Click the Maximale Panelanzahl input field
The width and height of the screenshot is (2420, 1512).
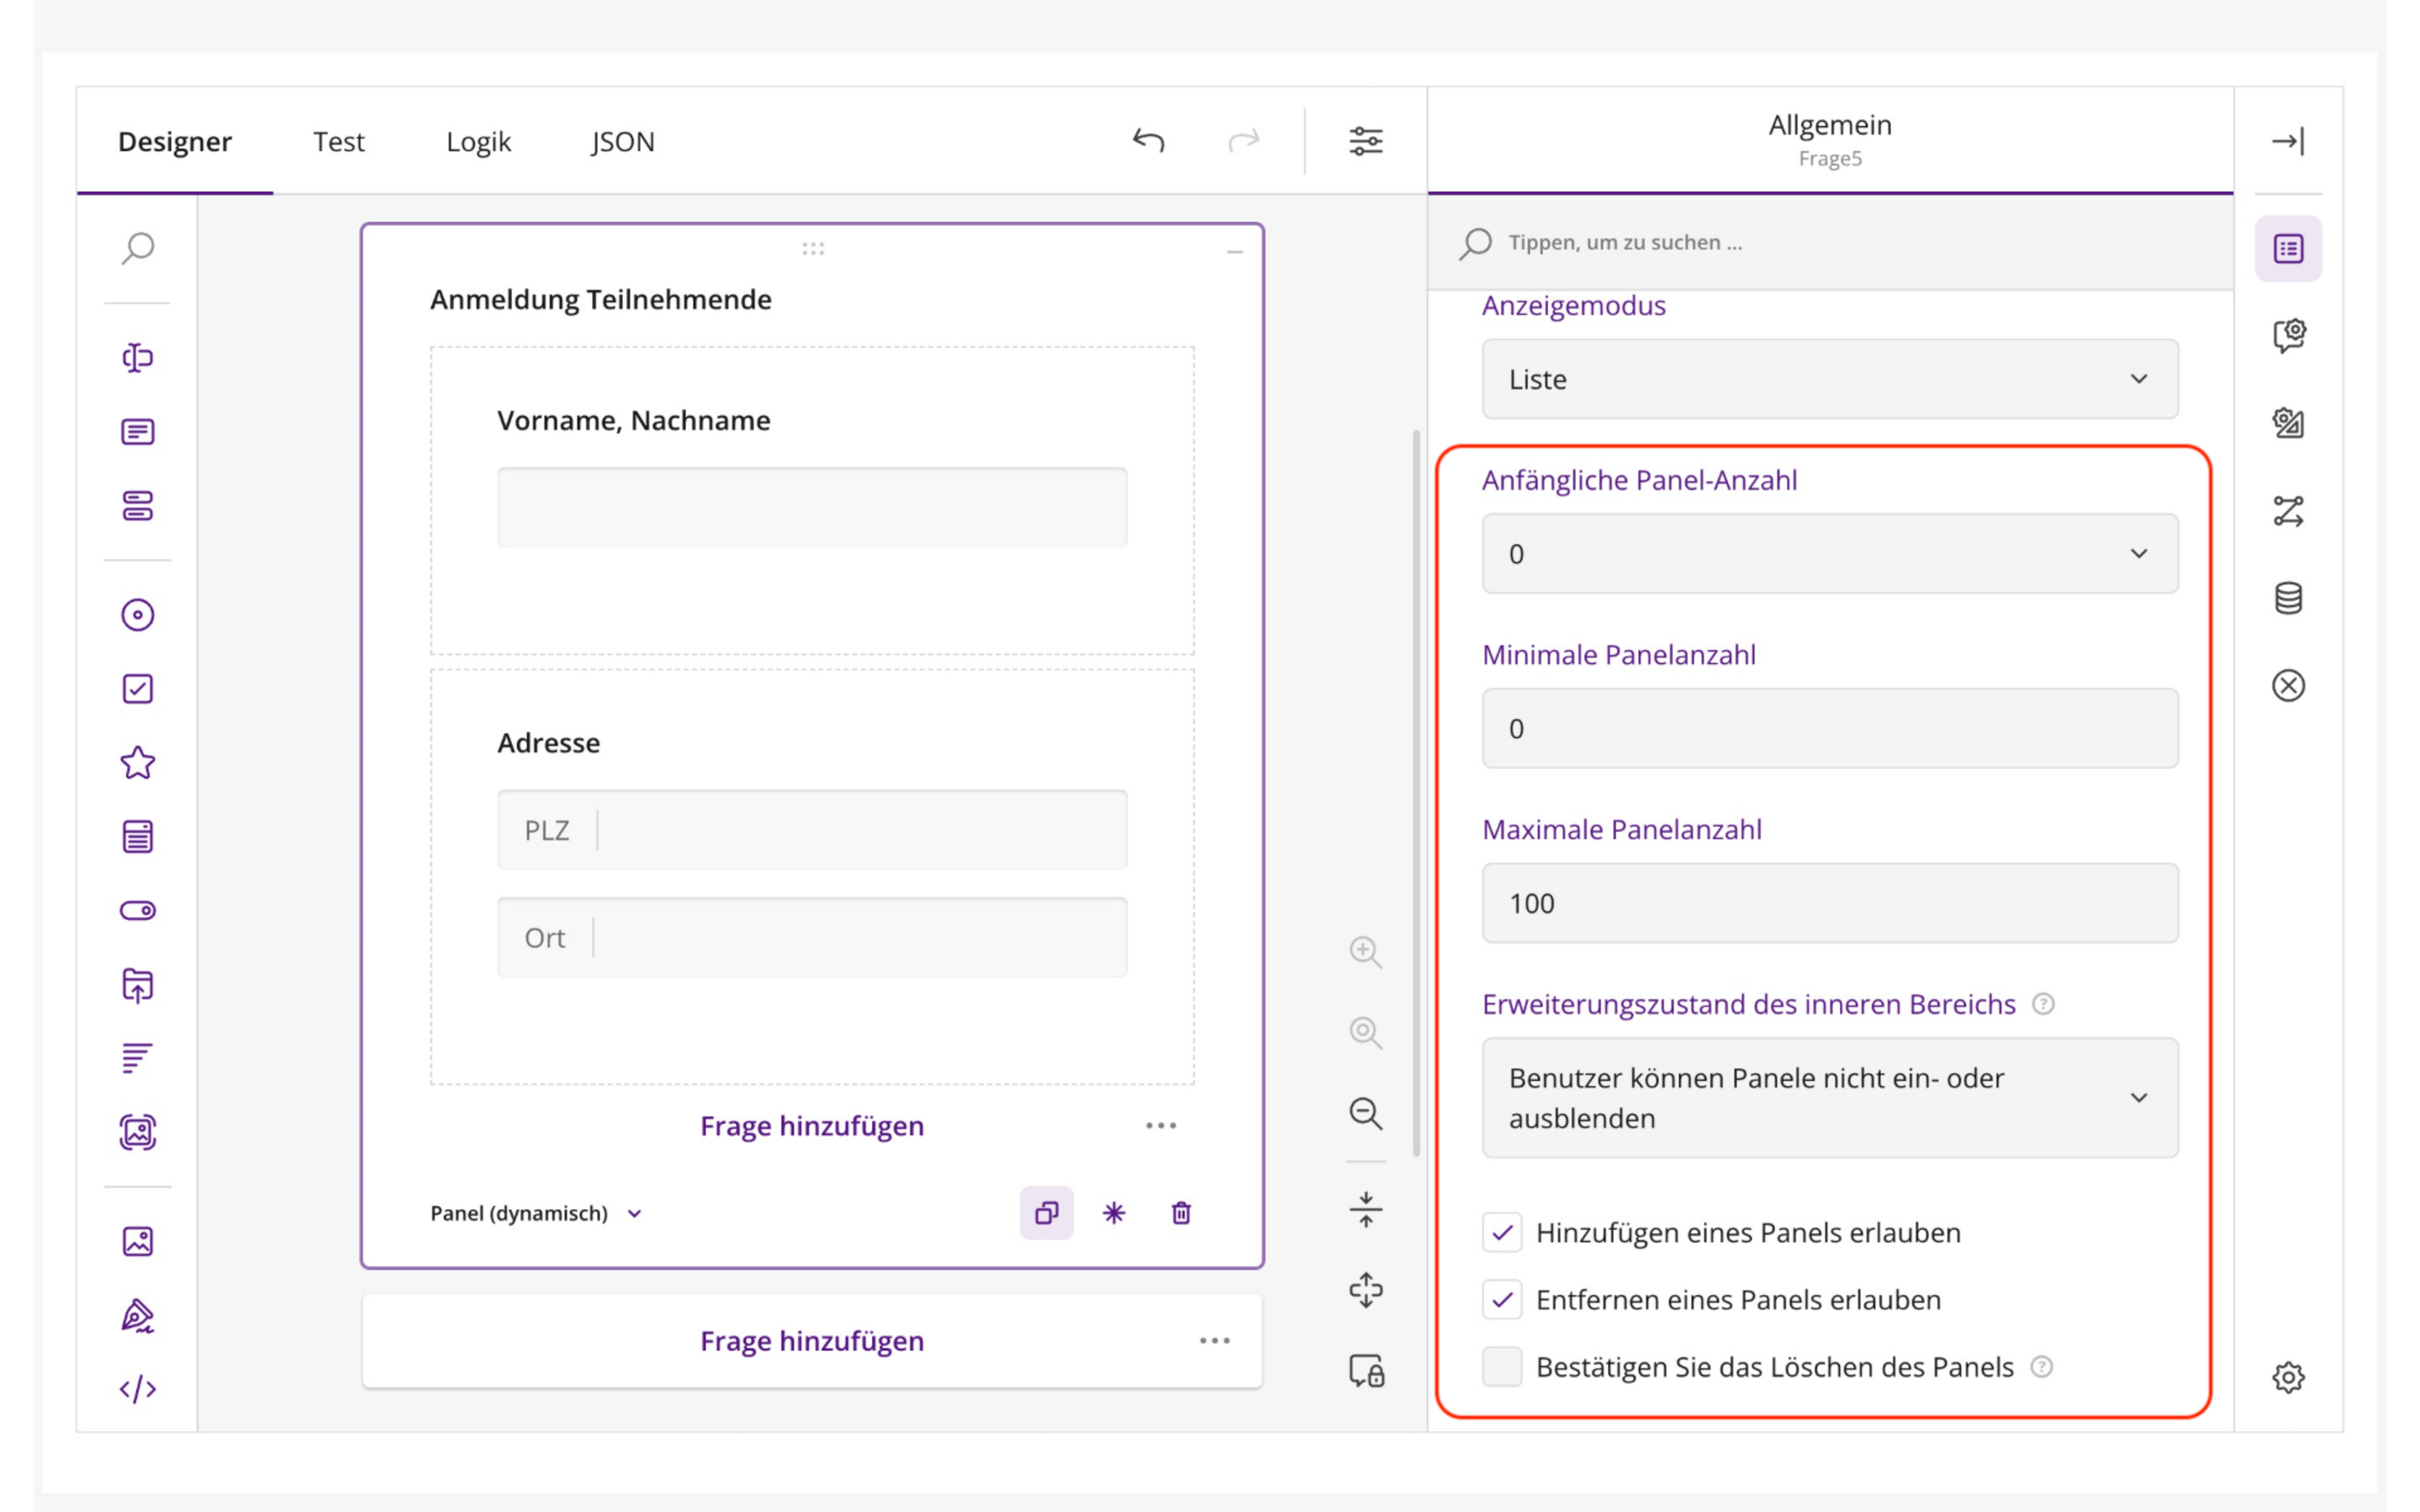[1830, 903]
